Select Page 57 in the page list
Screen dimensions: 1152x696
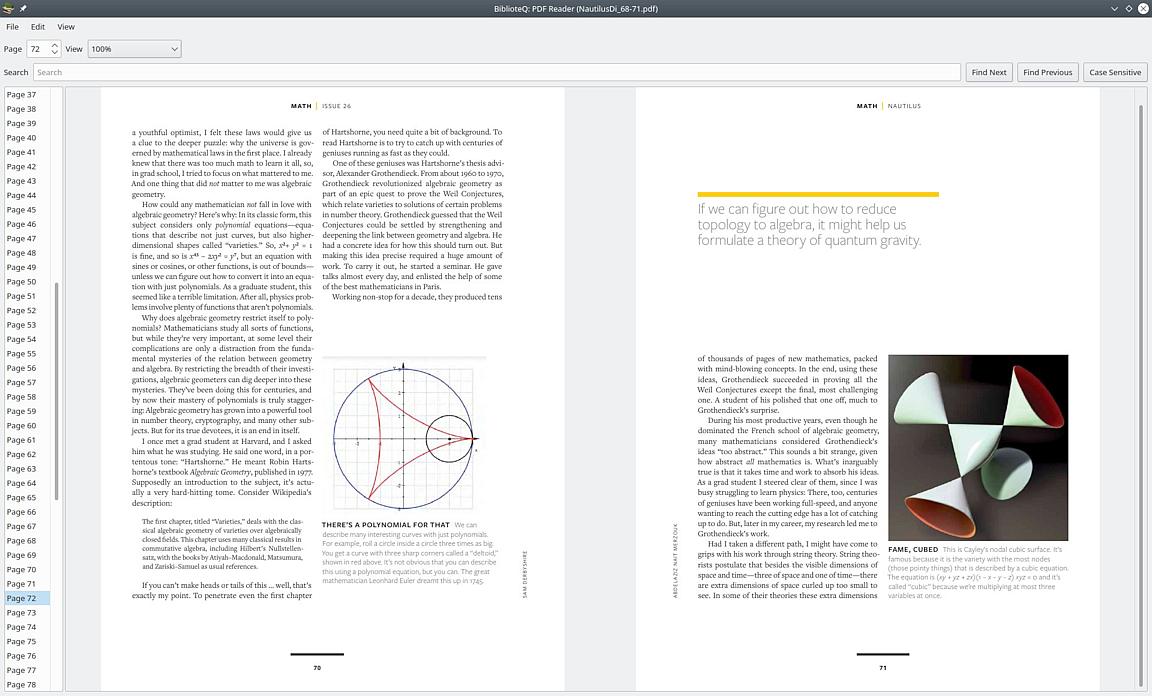click(x=27, y=382)
